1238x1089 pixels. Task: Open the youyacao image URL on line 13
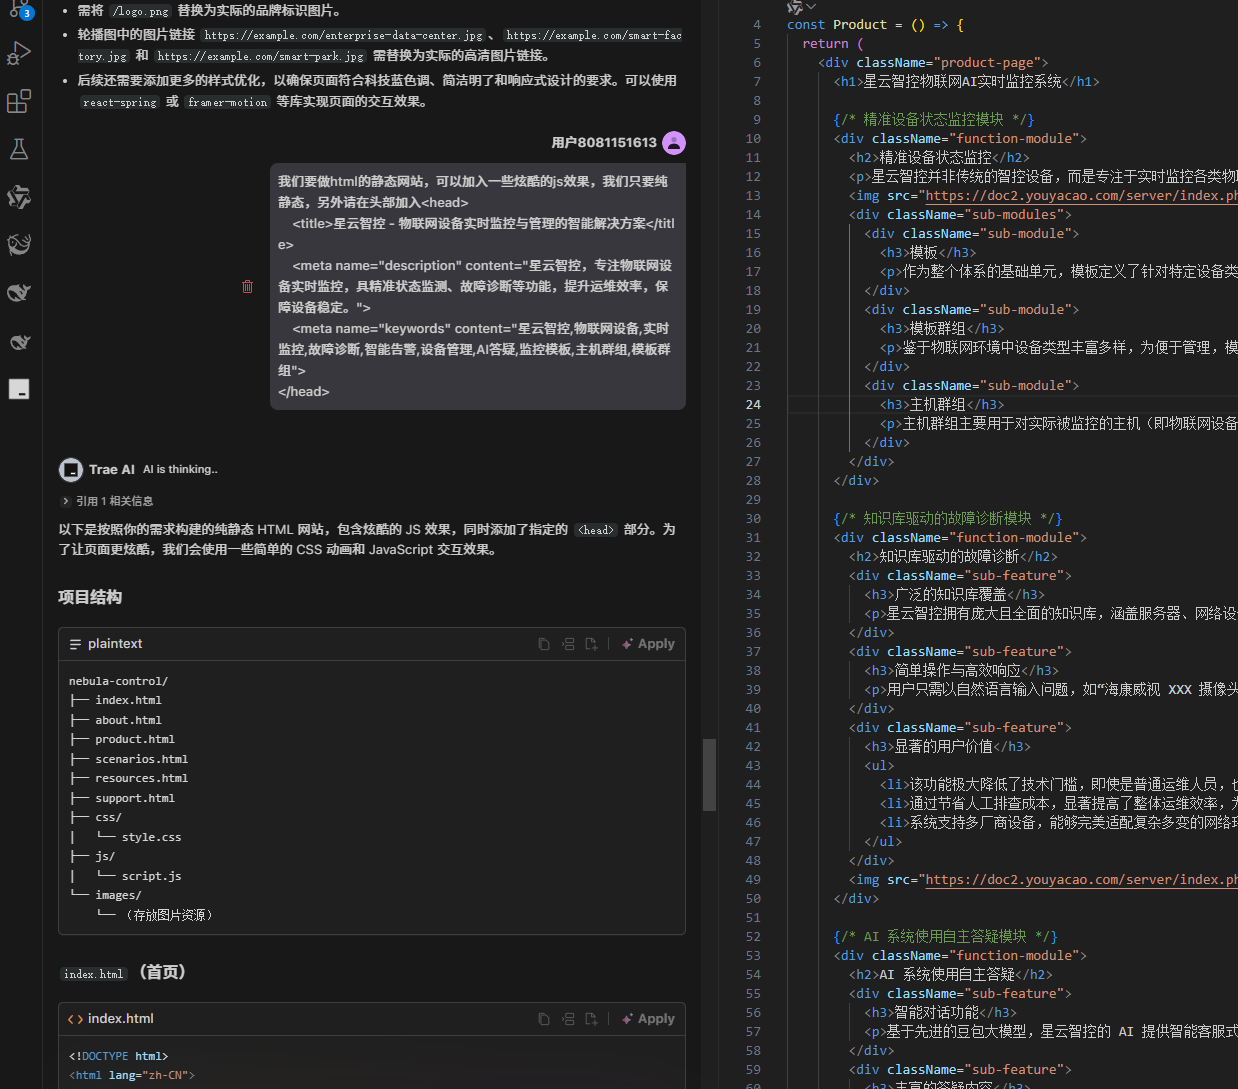point(1081,196)
